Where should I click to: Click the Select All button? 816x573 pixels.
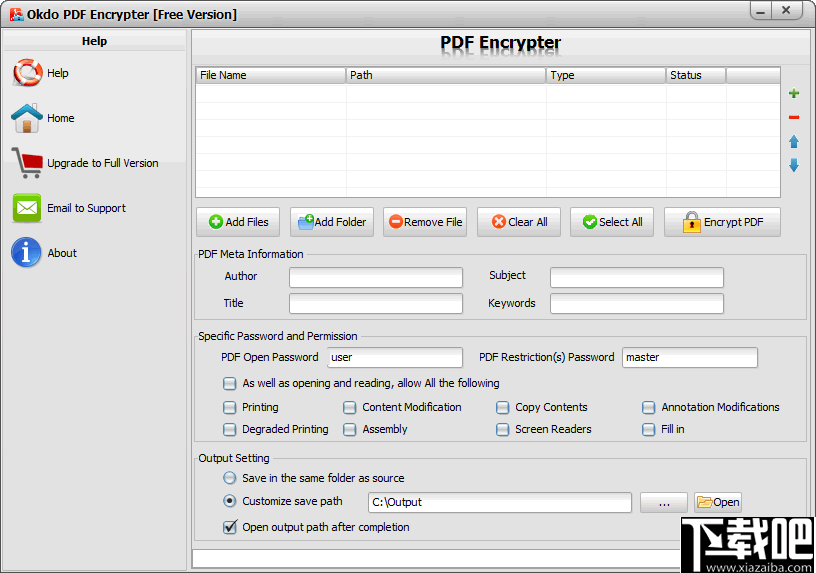pos(611,222)
